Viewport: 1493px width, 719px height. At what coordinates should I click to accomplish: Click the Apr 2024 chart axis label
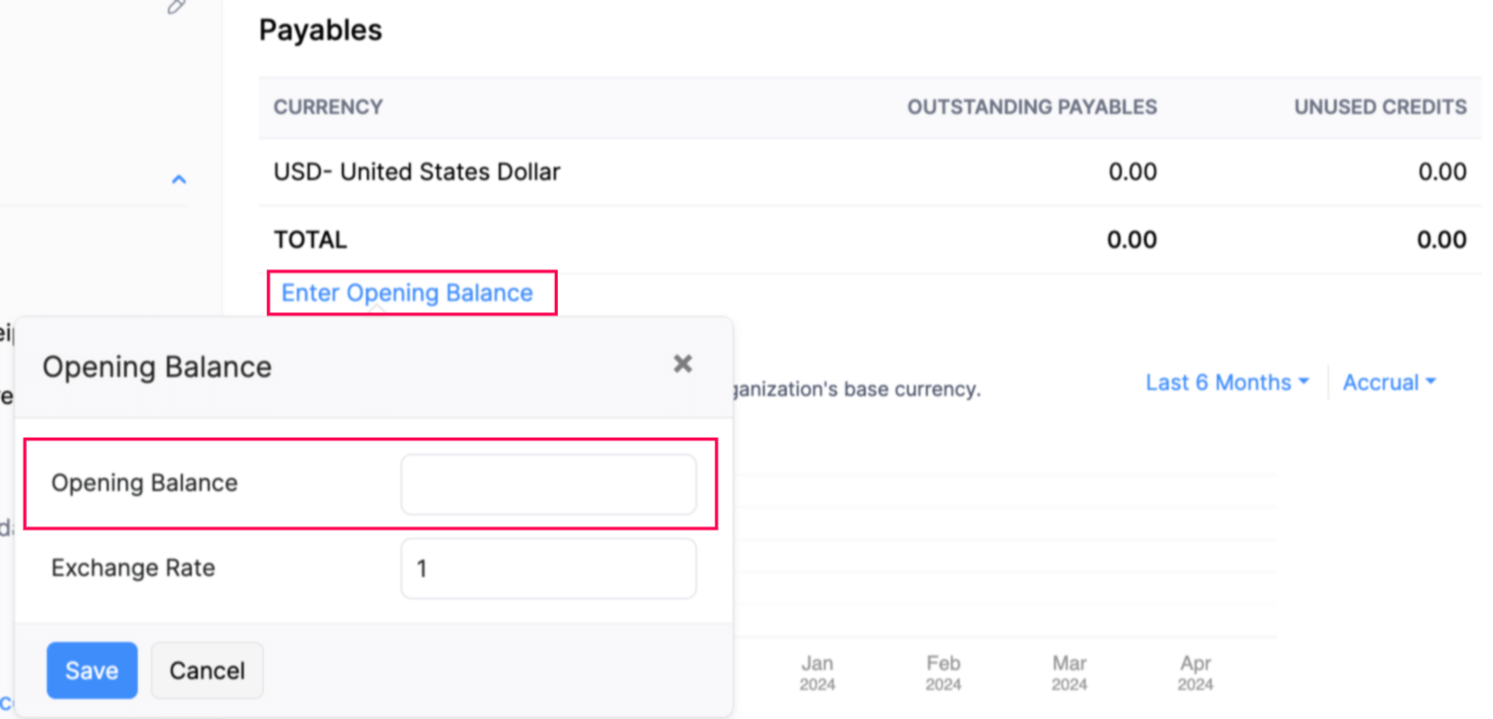pyautogui.click(x=1195, y=673)
